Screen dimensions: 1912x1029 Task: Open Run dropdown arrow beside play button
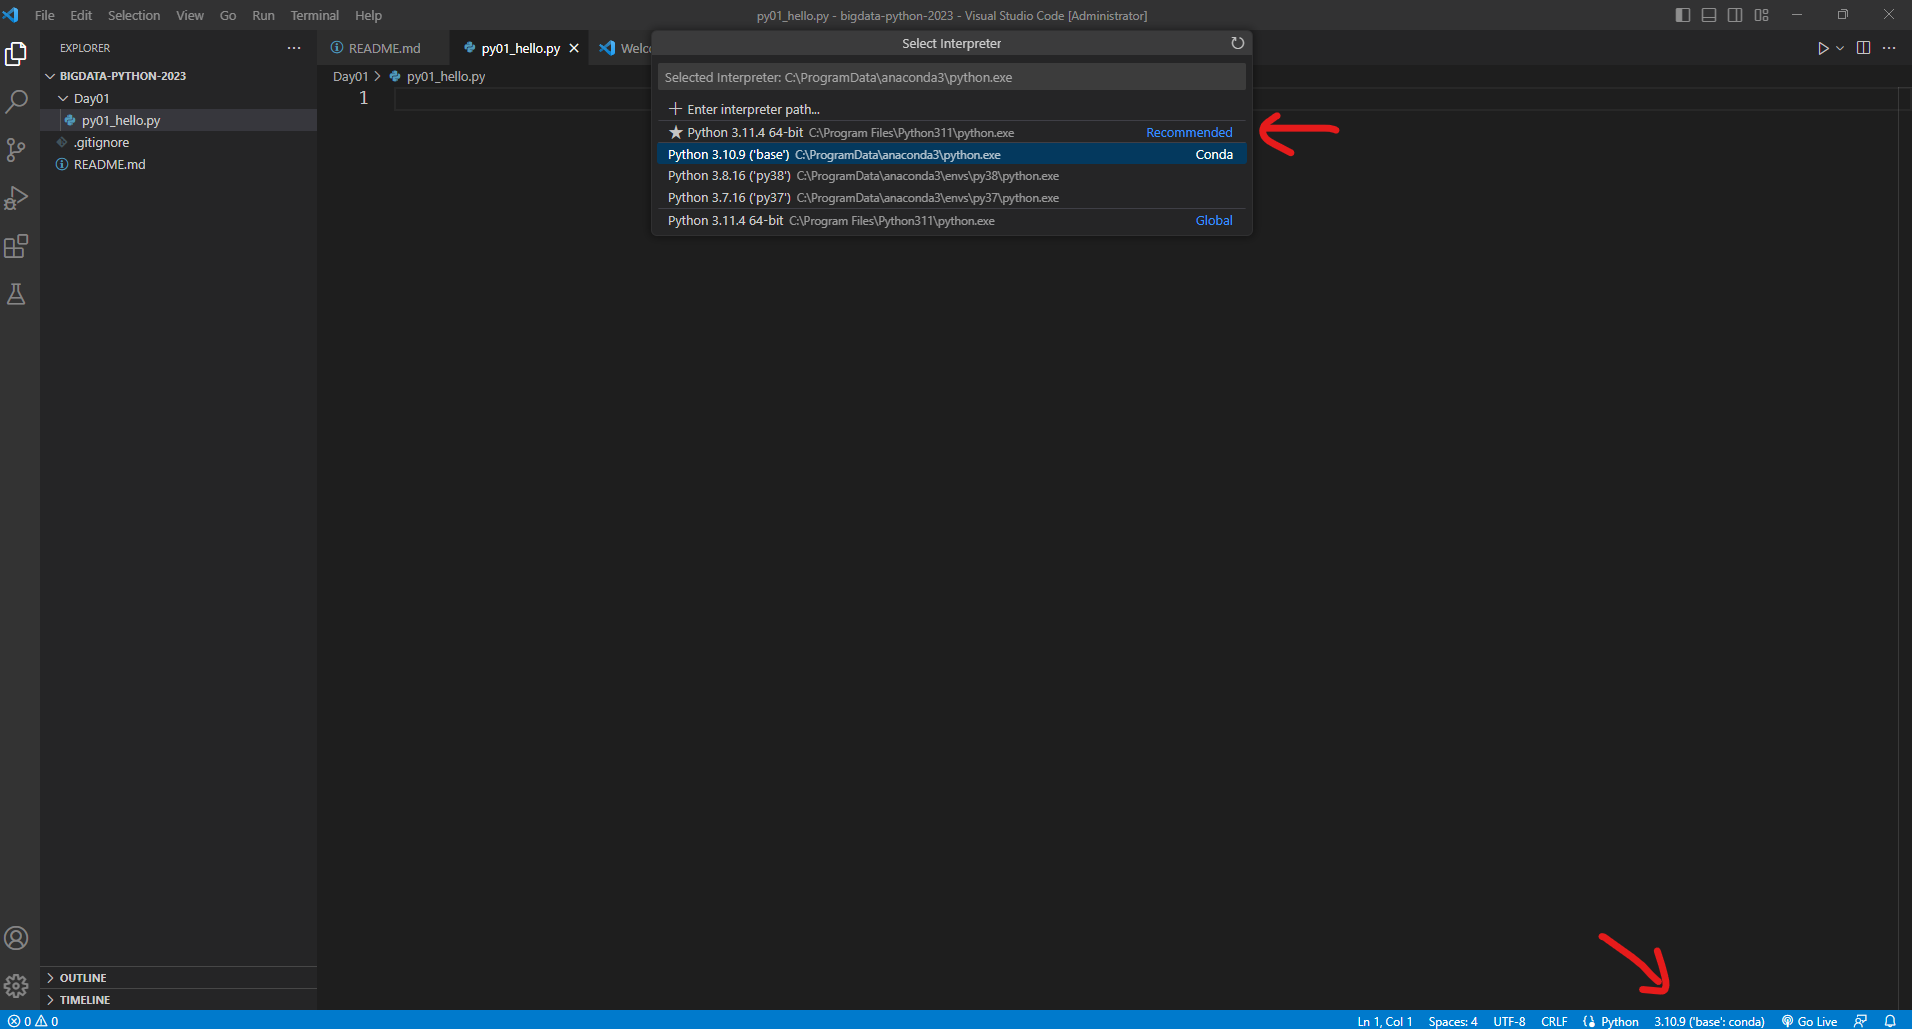[x=1840, y=48]
